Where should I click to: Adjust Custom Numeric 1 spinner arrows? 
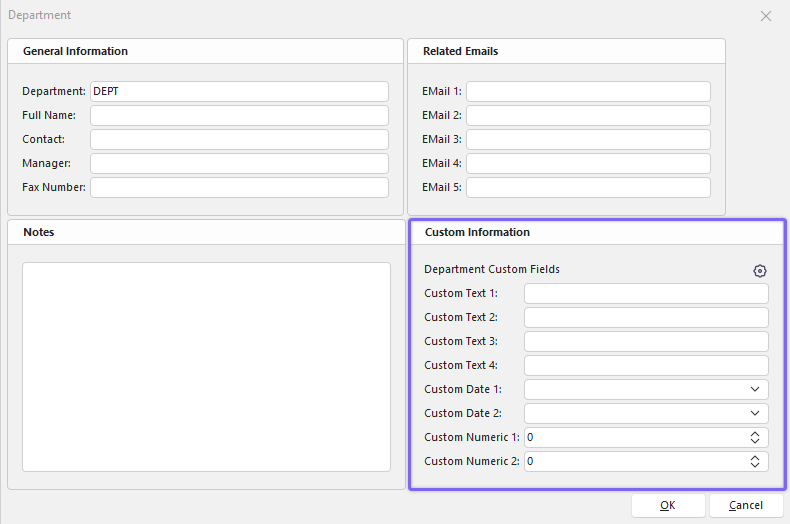755,437
